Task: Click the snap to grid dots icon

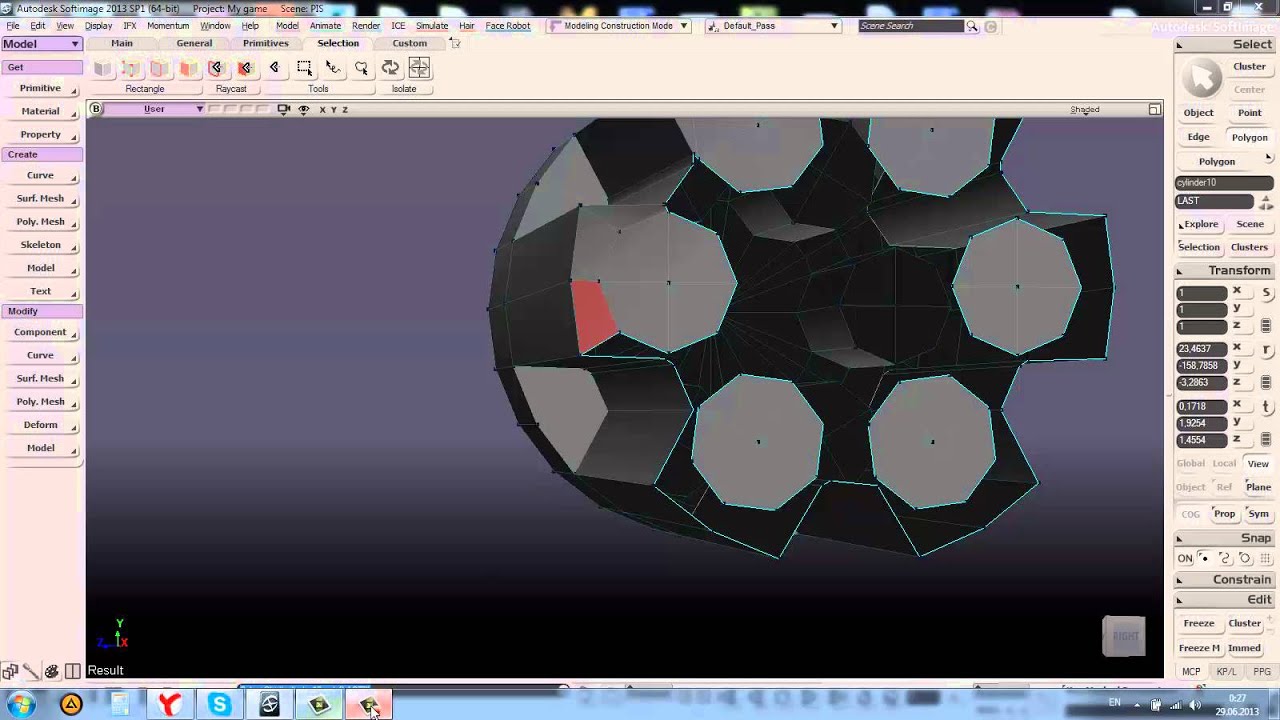Action: 1265,558
